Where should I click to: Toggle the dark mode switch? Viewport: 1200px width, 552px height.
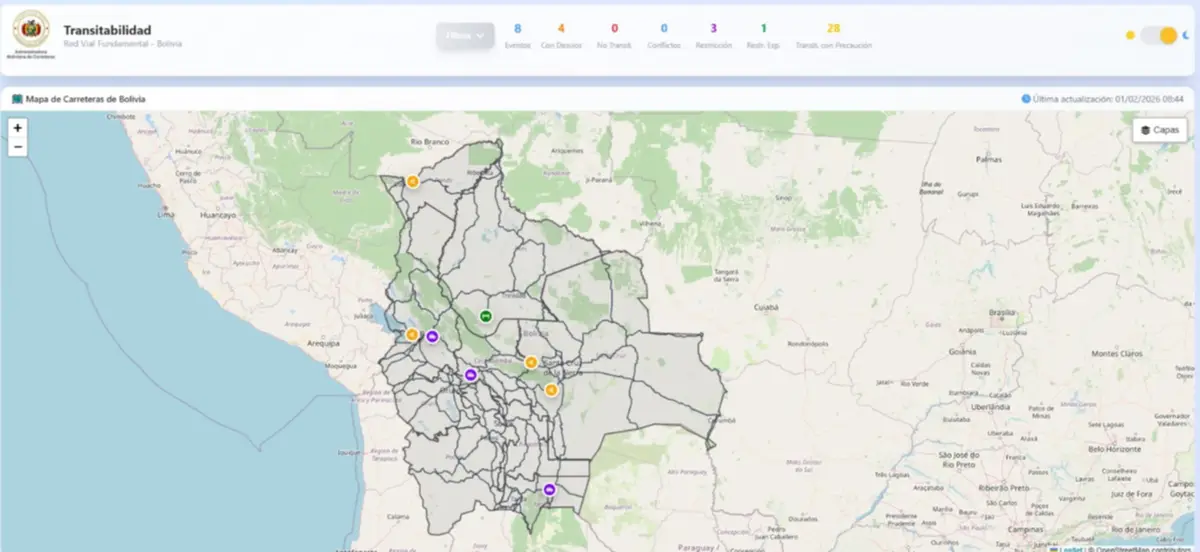pyautogui.click(x=1159, y=35)
